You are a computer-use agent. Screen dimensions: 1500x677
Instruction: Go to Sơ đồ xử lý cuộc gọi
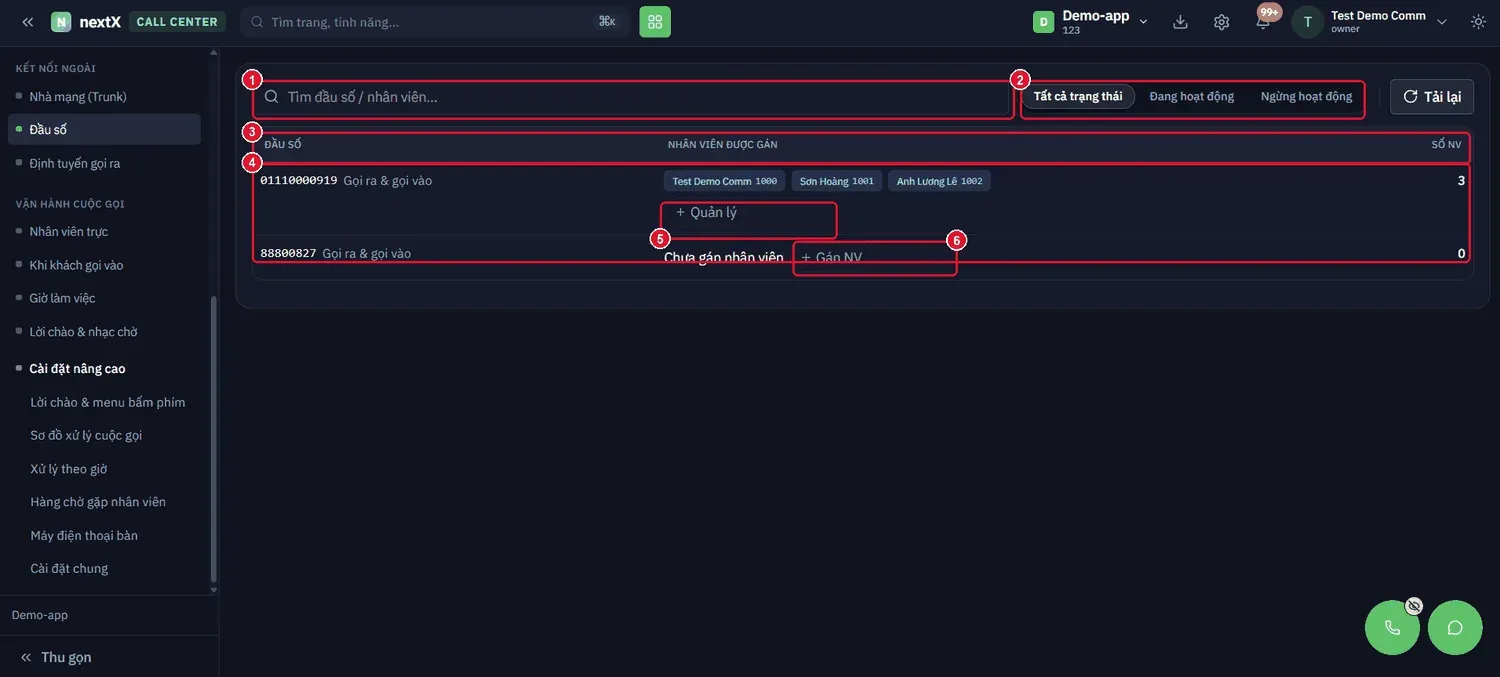[x=87, y=436]
